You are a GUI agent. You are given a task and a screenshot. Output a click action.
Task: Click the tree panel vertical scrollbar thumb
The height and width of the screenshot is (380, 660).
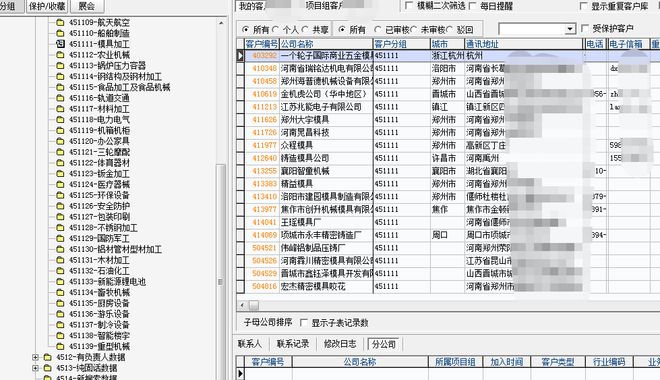[221, 272]
